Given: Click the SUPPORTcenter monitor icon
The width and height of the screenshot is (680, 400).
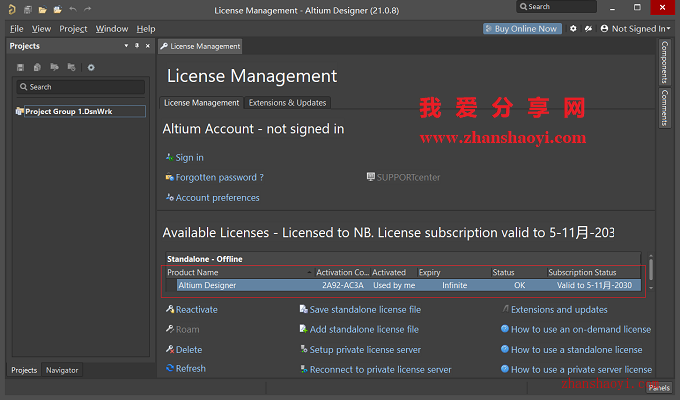Looking at the screenshot, I should click(371, 177).
